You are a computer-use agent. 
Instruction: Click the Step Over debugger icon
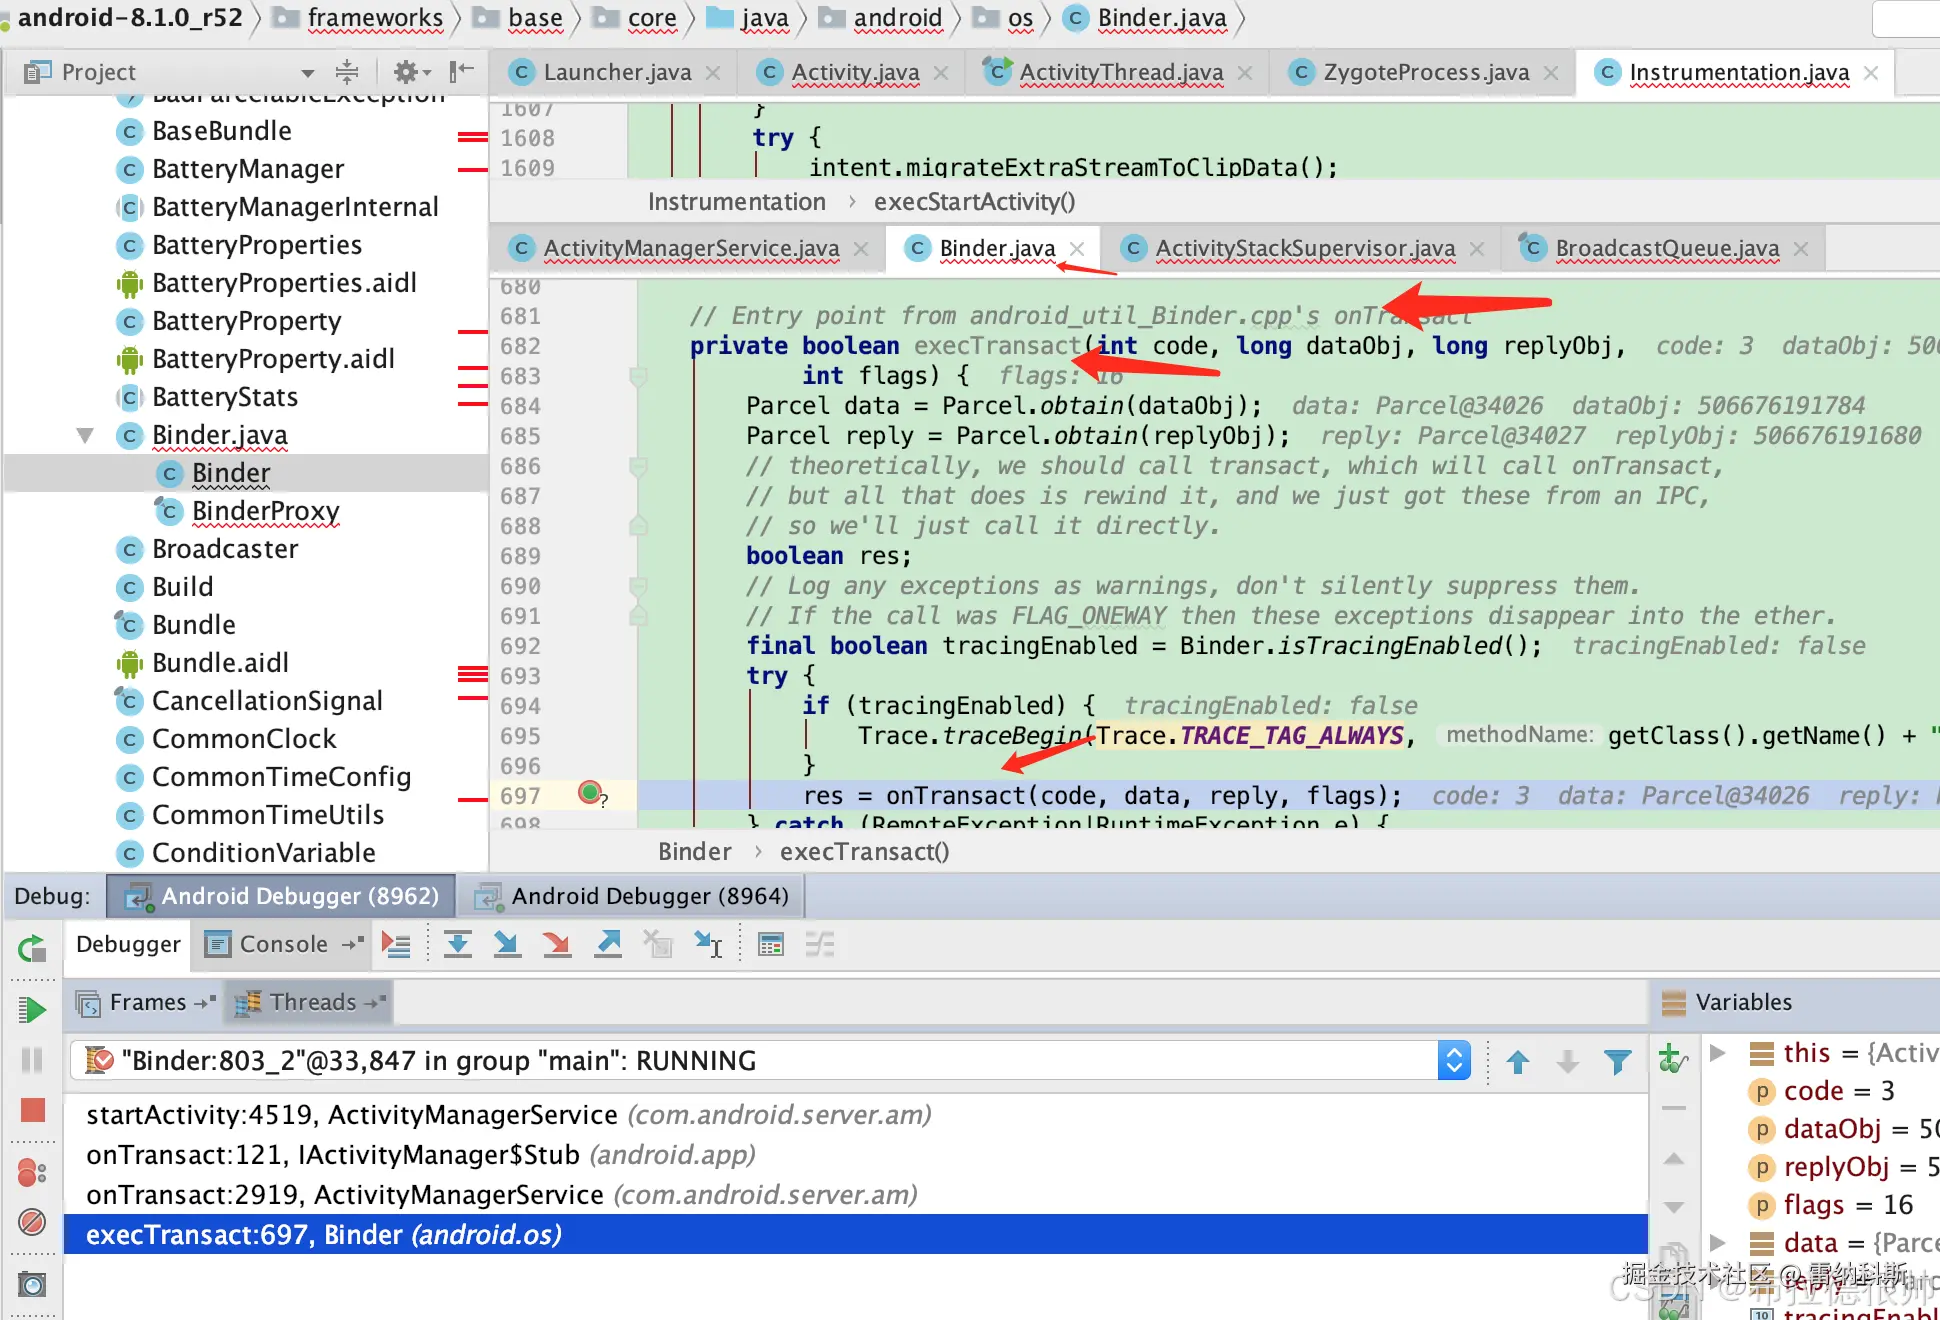pyautogui.click(x=458, y=944)
